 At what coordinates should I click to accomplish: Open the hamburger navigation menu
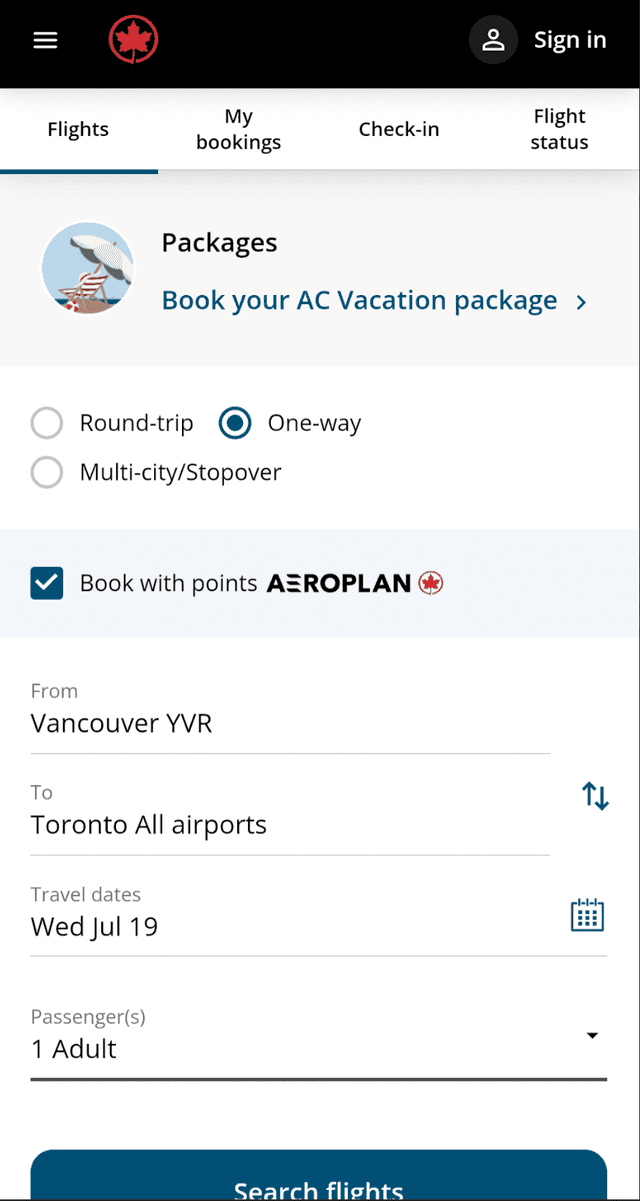pyautogui.click(x=45, y=40)
